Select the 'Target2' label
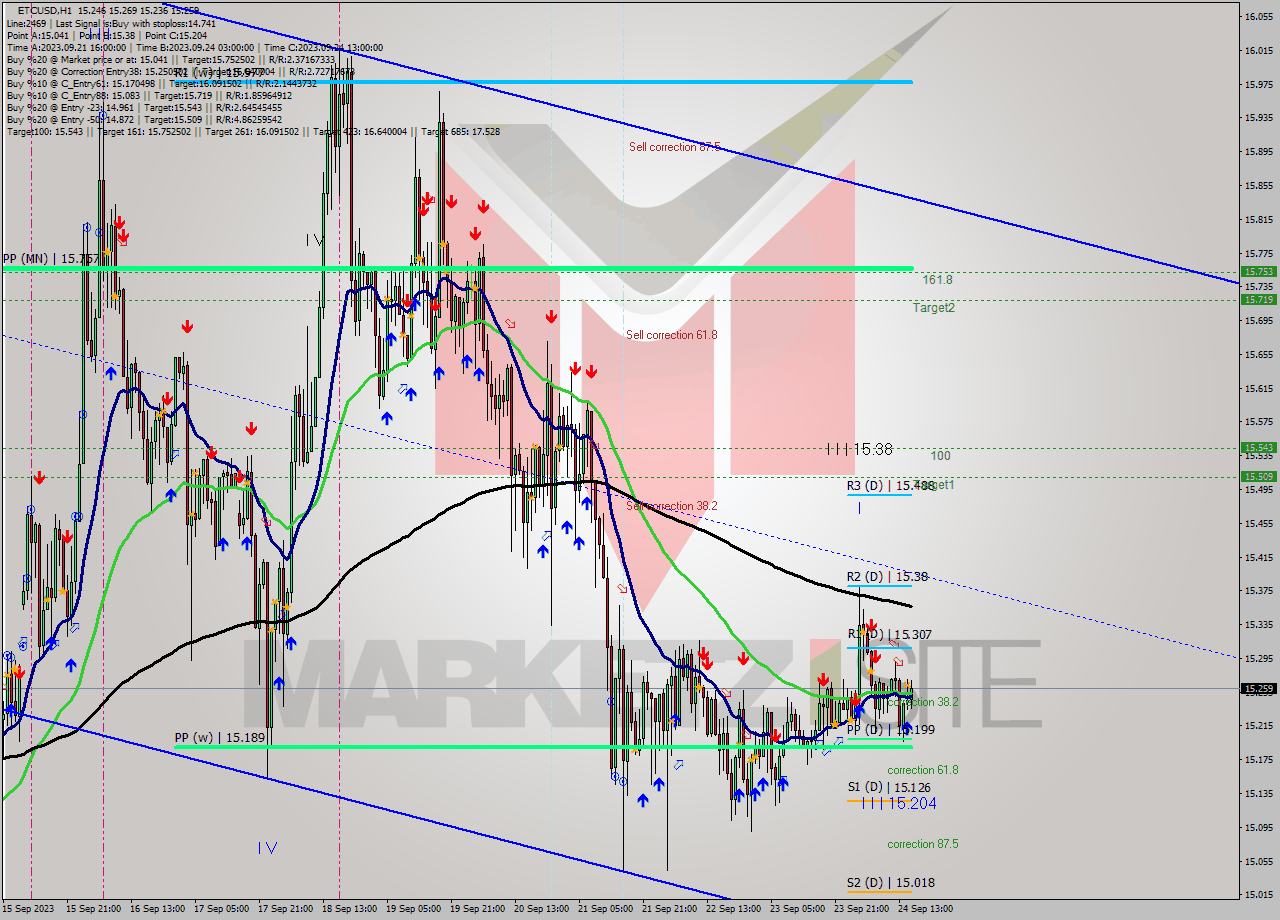The image size is (1280, 920). (x=933, y=308)
